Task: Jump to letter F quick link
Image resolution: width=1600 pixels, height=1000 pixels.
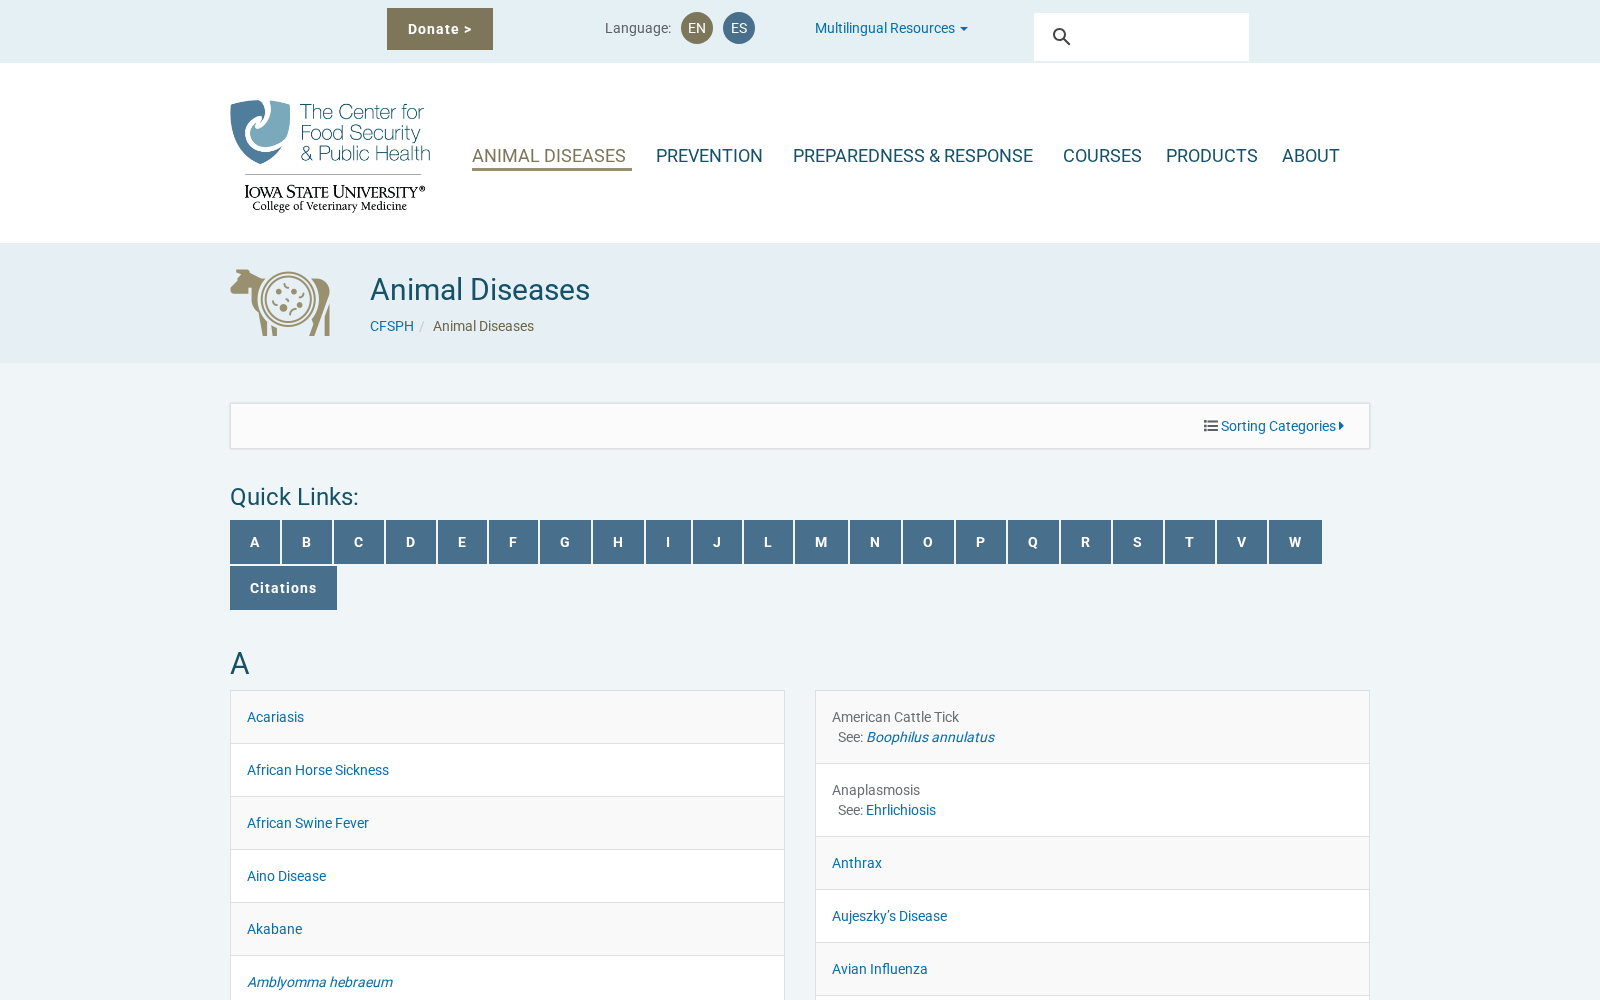Action: [513, 542]
